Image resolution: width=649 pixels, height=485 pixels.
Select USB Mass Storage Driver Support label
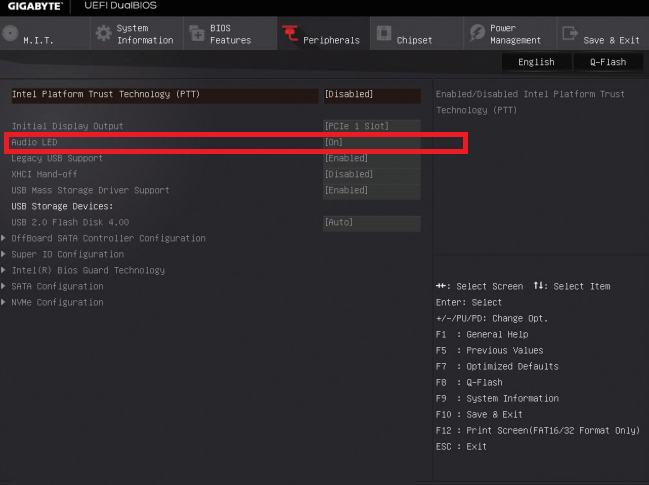[x=90, y=190]
